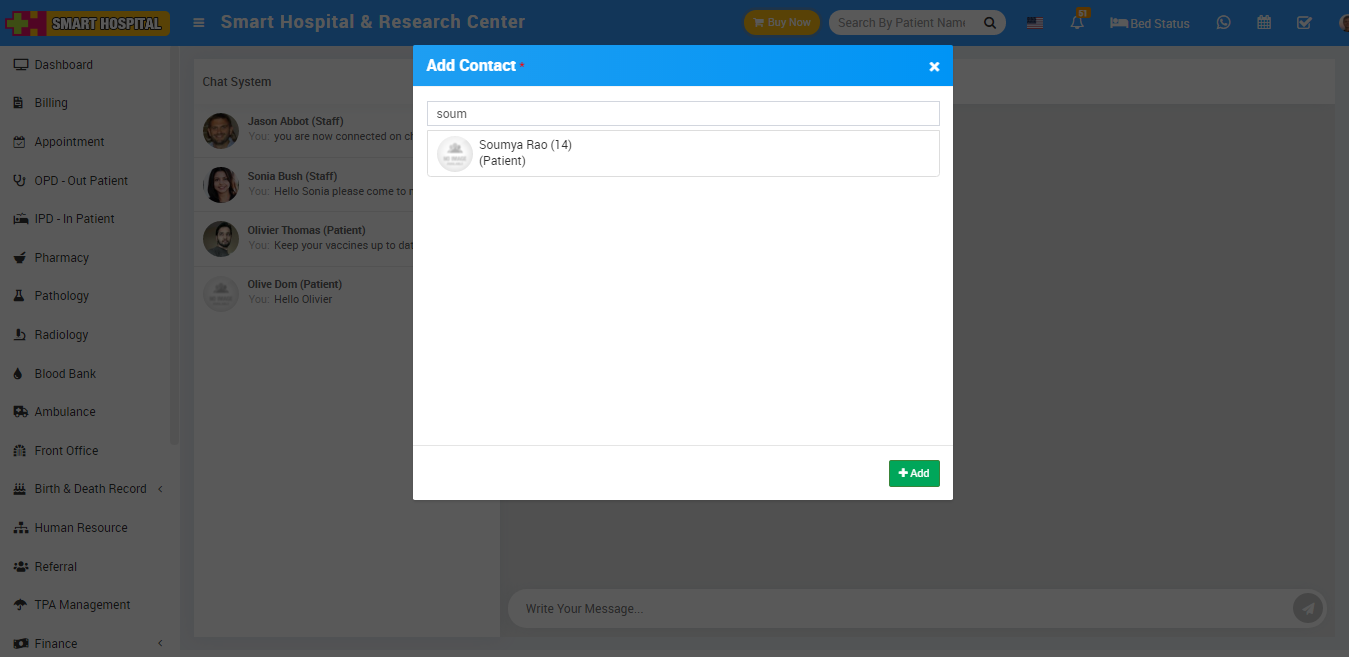Open the calendar icon in header
The height and width of the screenshot is (657, 1349).
click(1264, 22)
